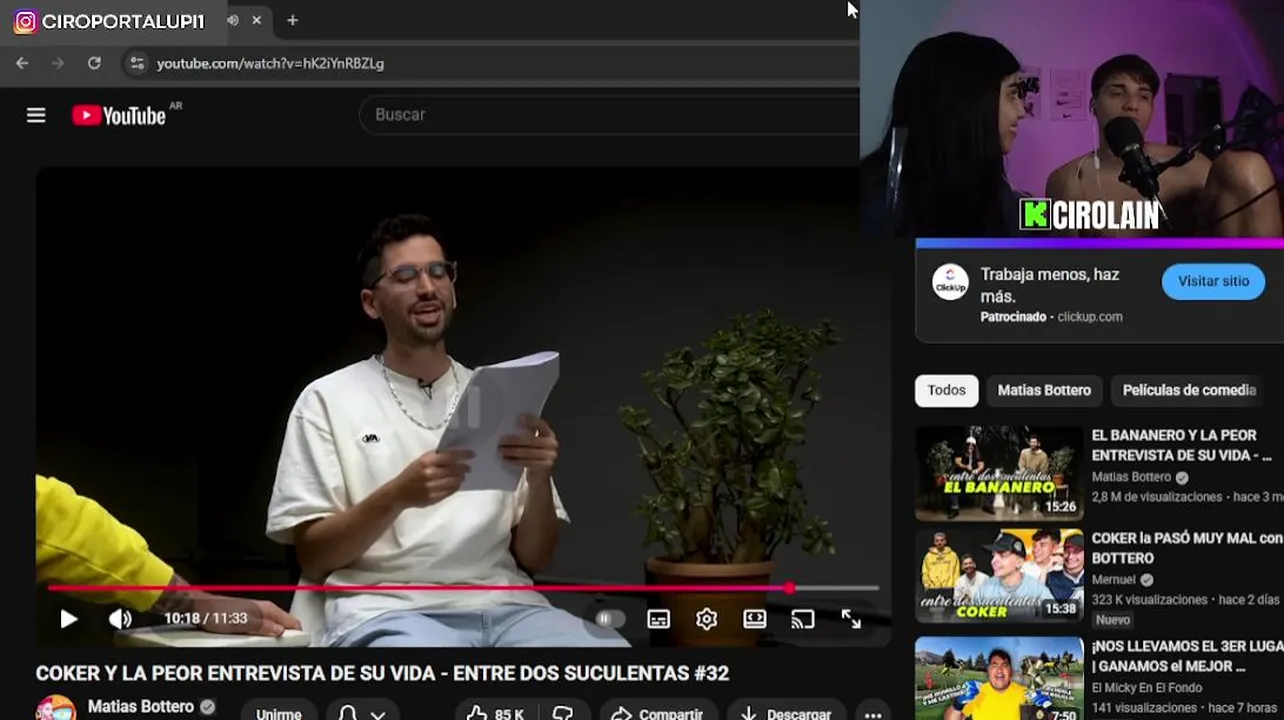Open ¡NOS LLEVAMOS EL 3ER LUGAR title
The image size is (1284, 720).
(1188, 656)
